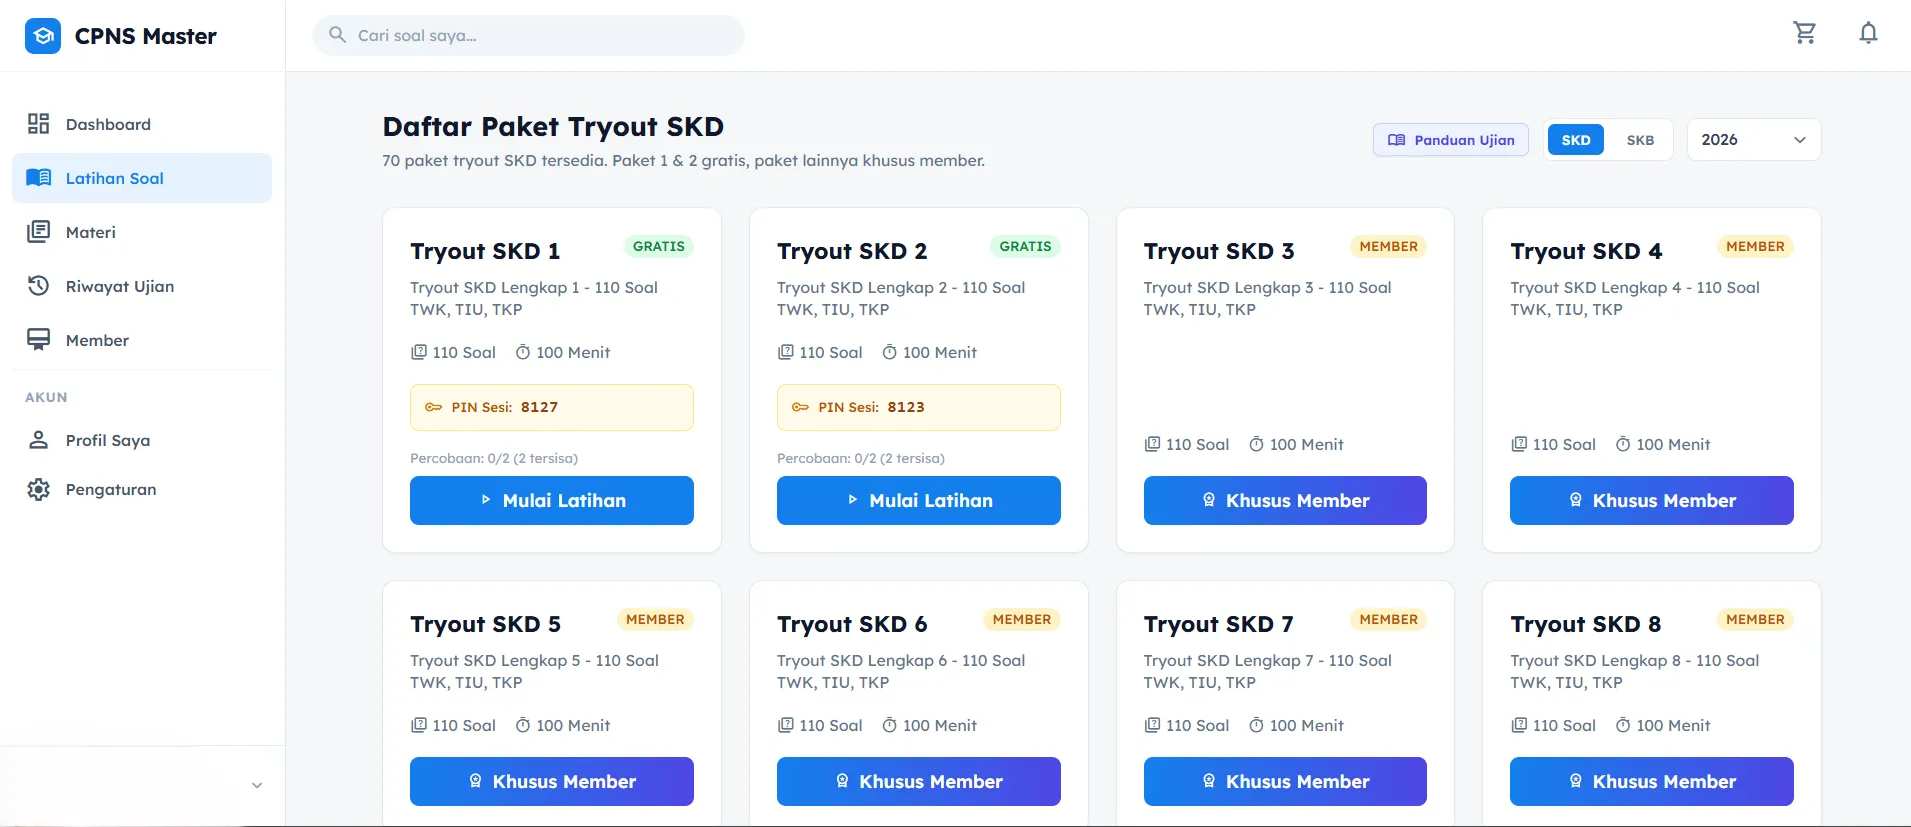The width and height of the screenshot is (1911, 827).
Task: Click the question count icon in Tryout SKD 3
Action: click(1152, 444)
